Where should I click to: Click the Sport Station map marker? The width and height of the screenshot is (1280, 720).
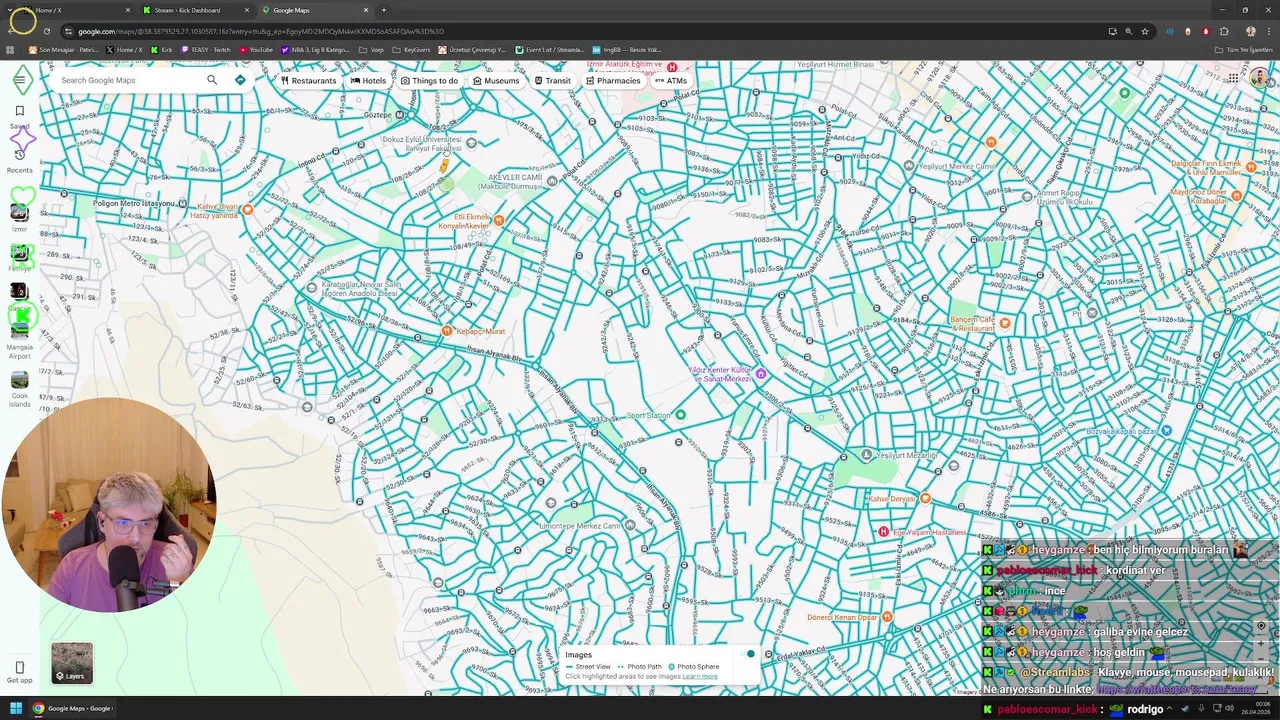pos(680,415)
